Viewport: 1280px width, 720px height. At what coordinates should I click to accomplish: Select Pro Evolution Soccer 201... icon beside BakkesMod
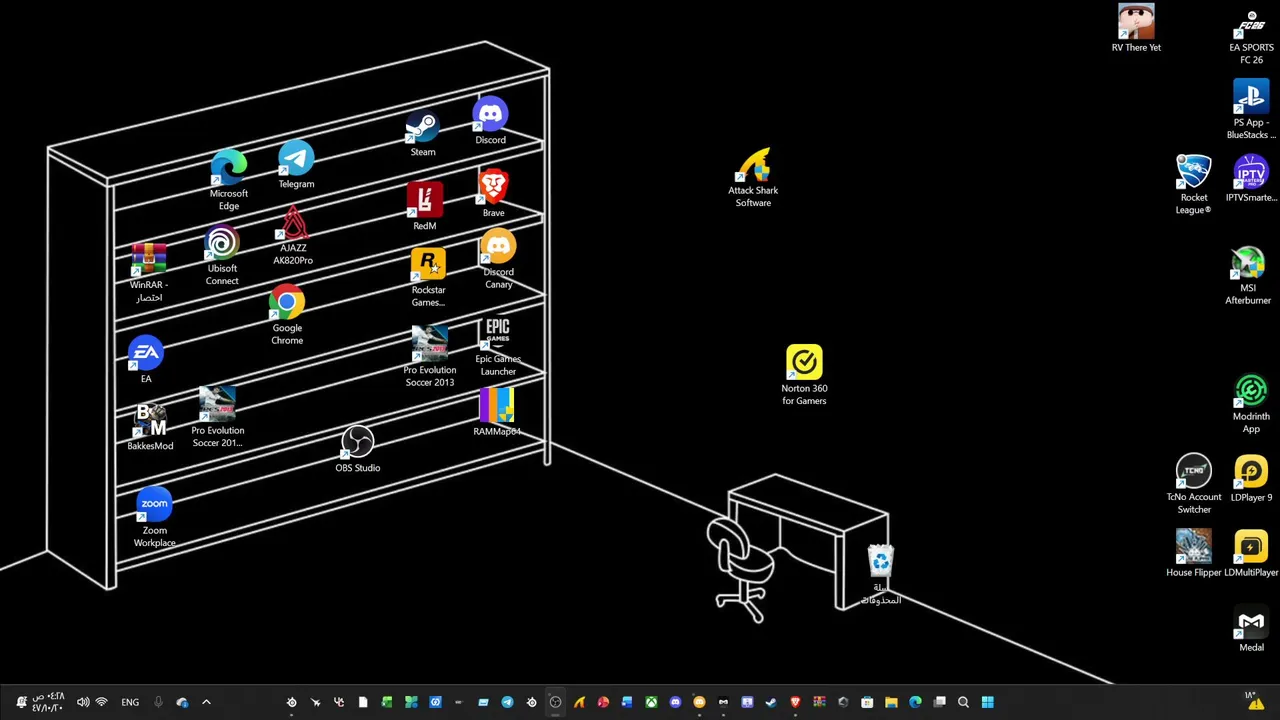point(218,418)
